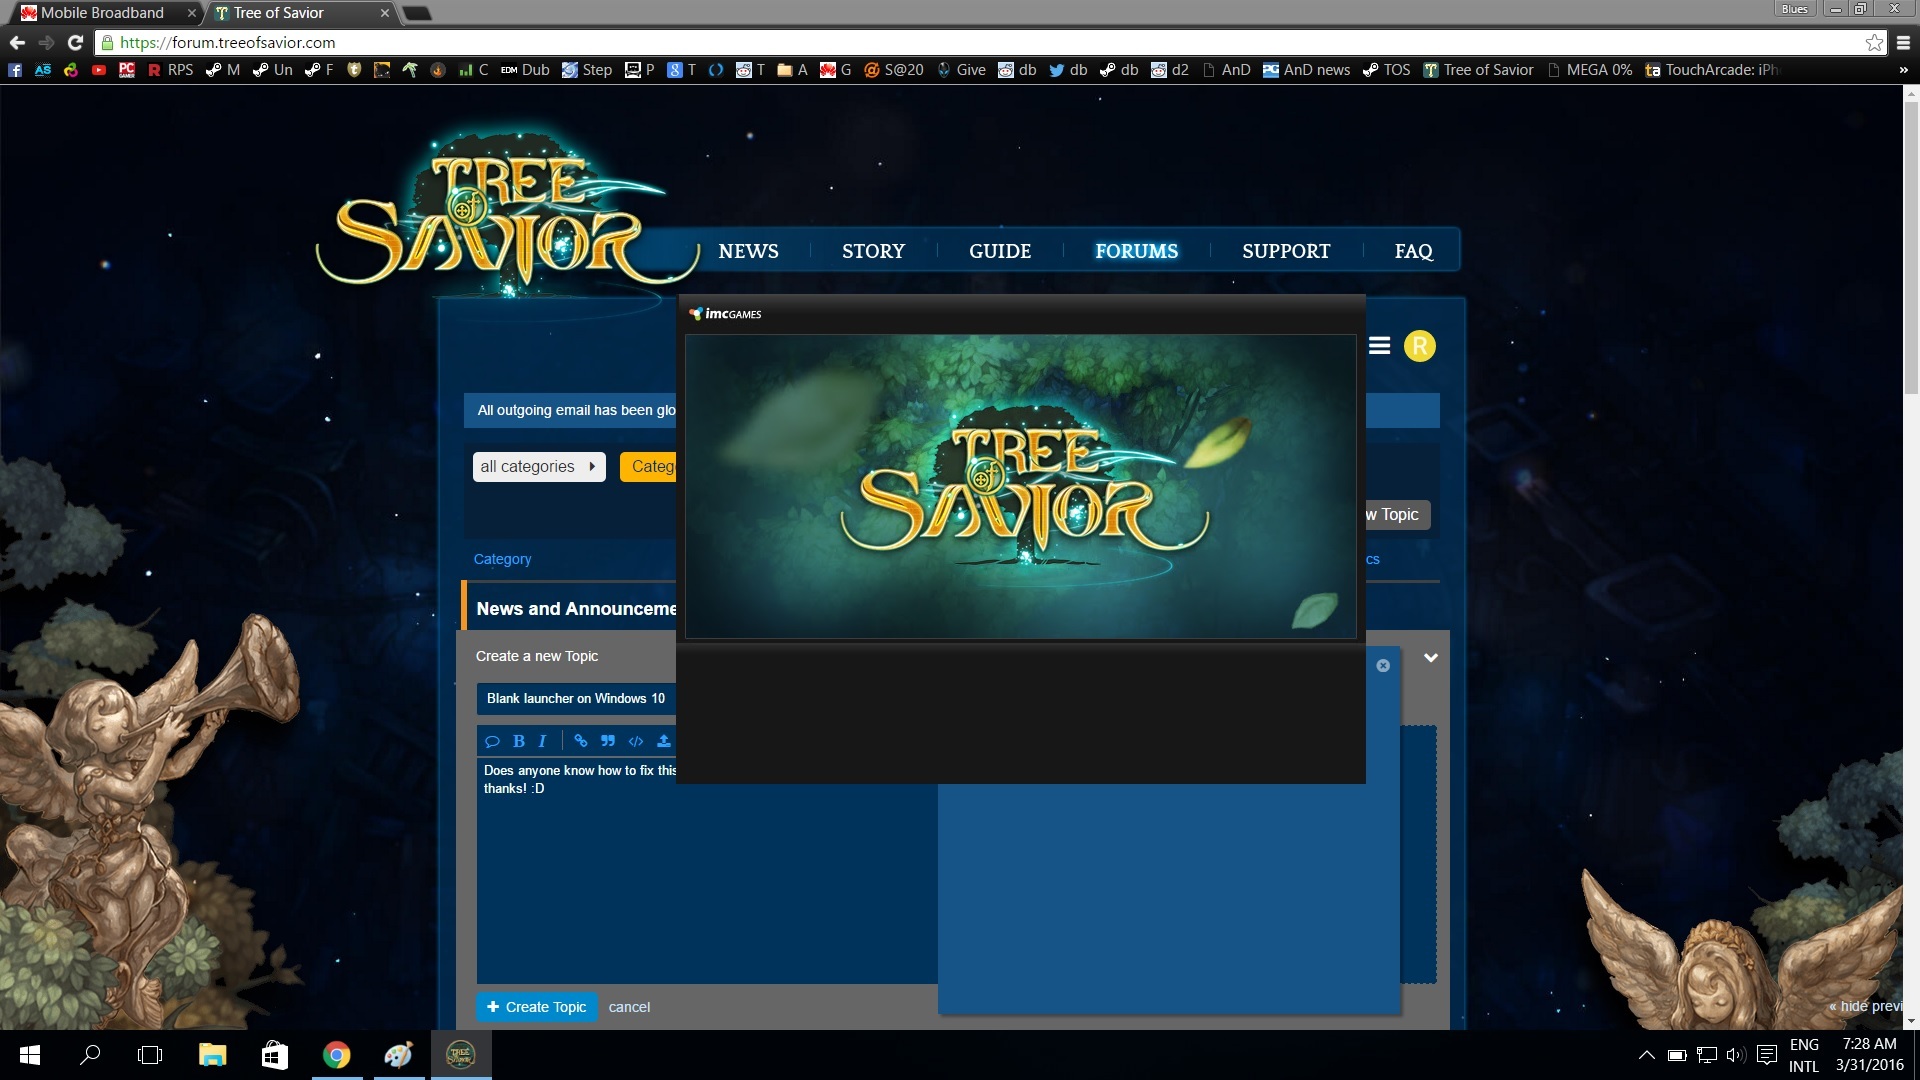
Task: Click the topic title input field
Action: coord(576,698)
